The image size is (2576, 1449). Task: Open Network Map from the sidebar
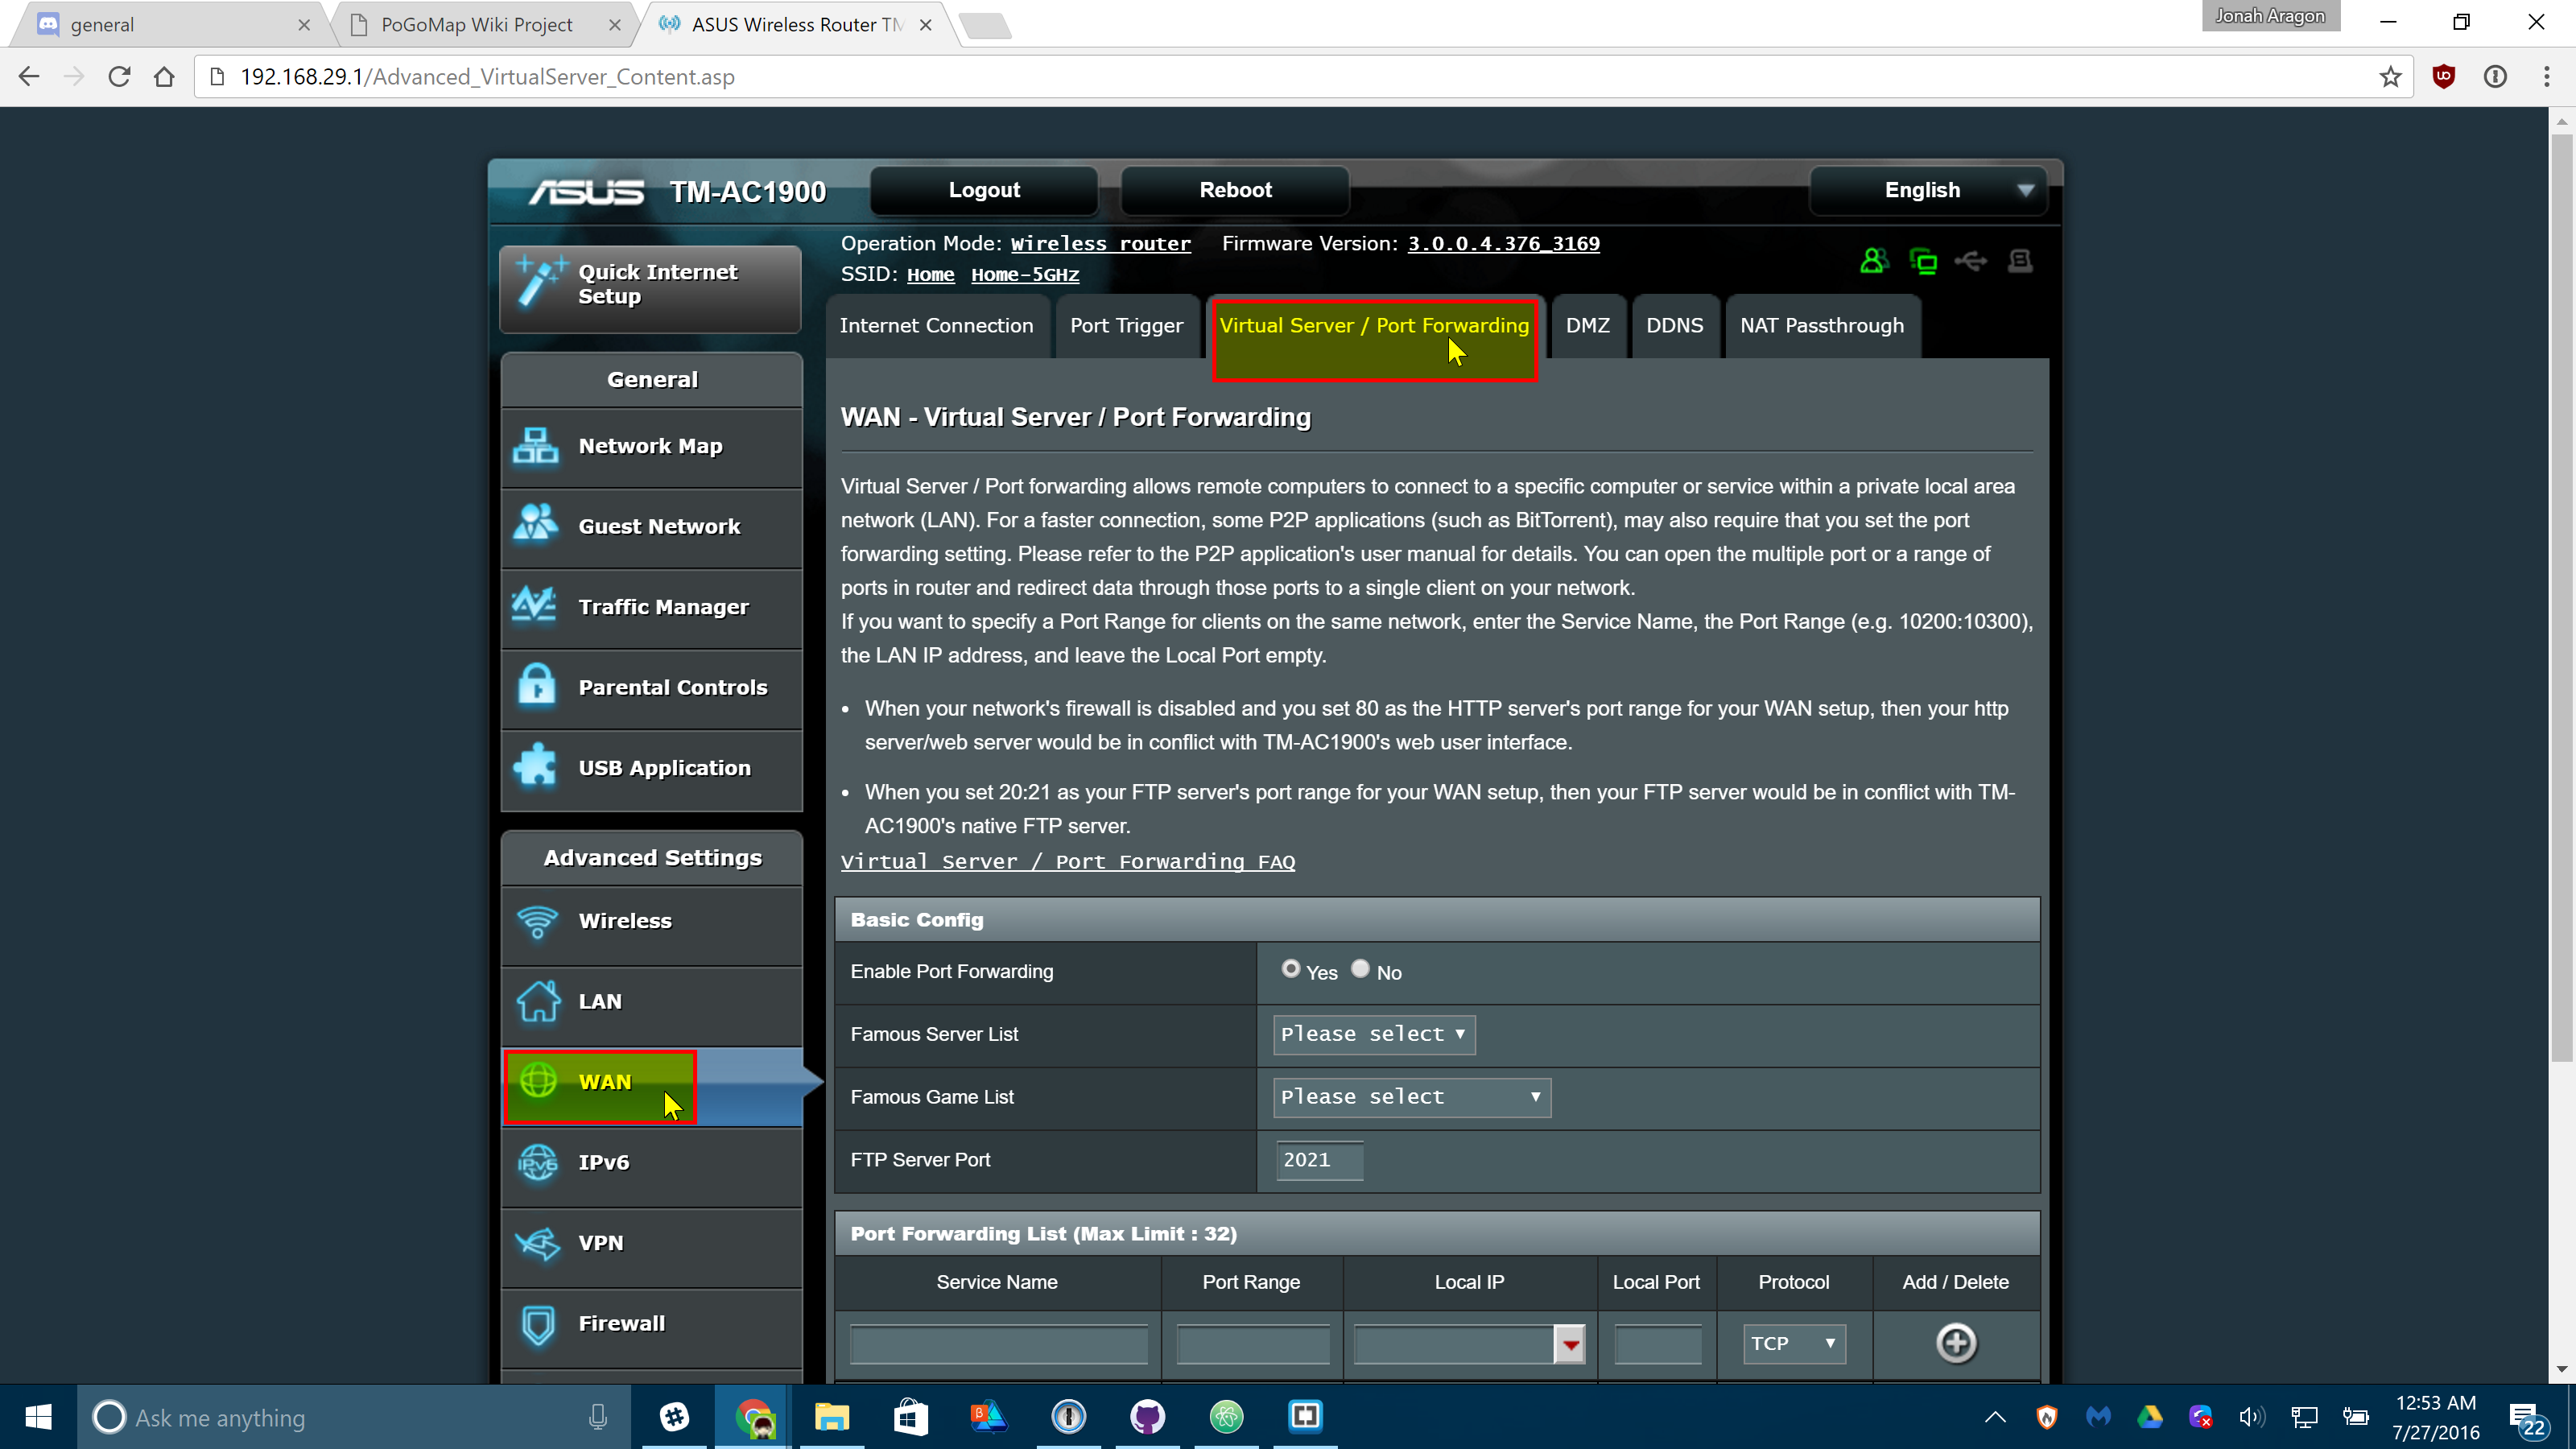click(651, 446)
